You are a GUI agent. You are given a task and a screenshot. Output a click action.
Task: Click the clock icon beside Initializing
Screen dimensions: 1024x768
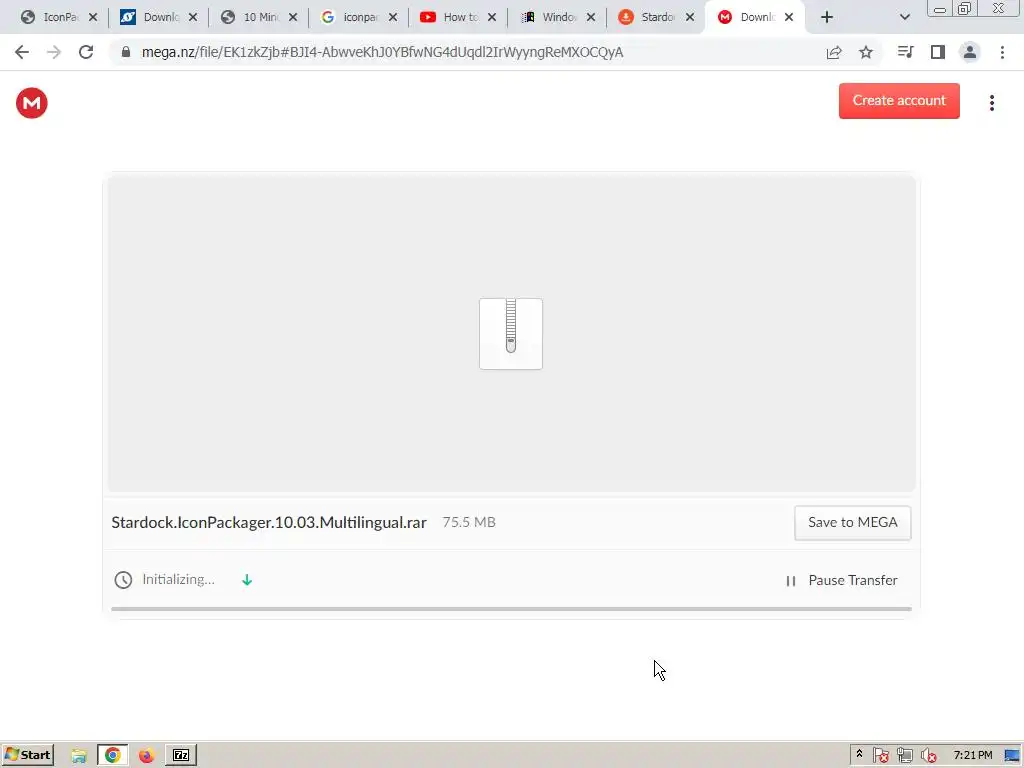pyautogui.click(x=123, y=580)
